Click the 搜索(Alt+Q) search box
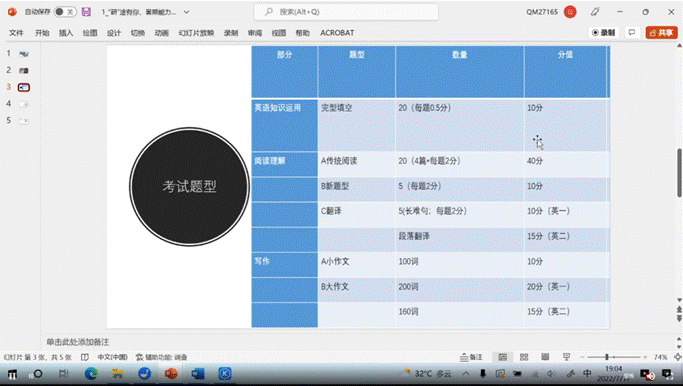Screen dimensions: 683x386 click(346, 12)
